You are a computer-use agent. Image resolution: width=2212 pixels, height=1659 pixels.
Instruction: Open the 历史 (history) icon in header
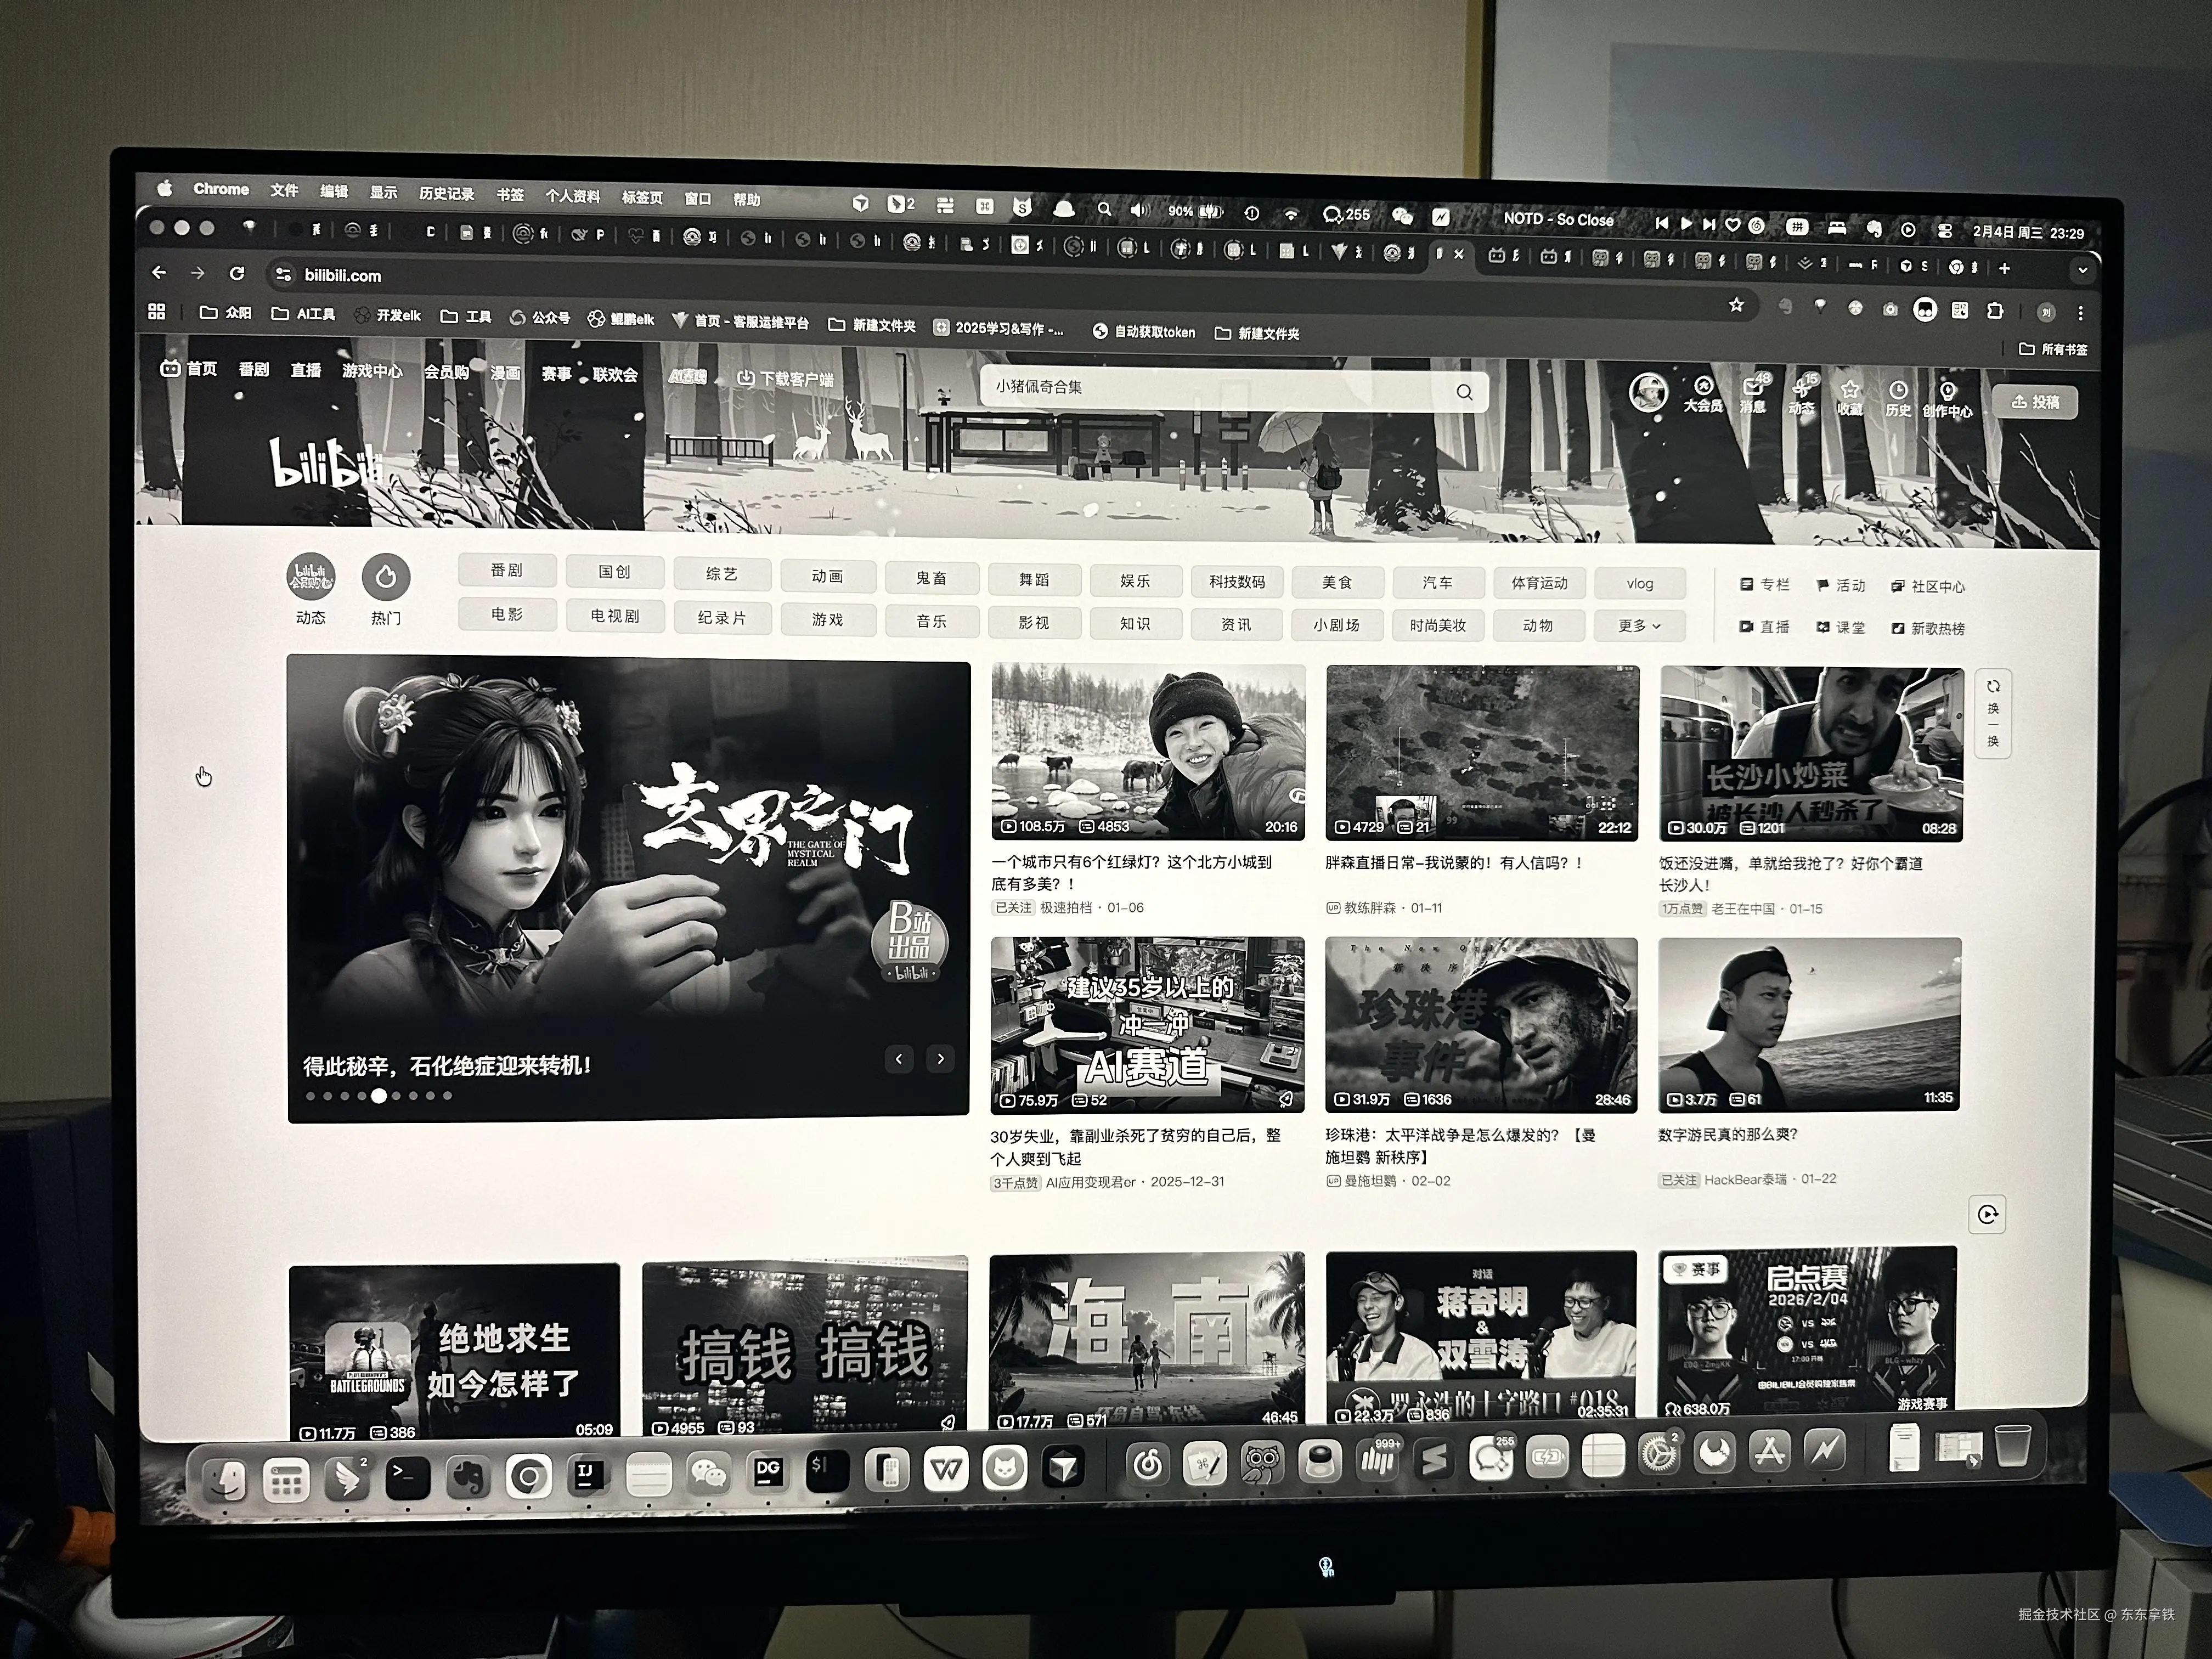pyautogui.click(x=1897, y=392)
